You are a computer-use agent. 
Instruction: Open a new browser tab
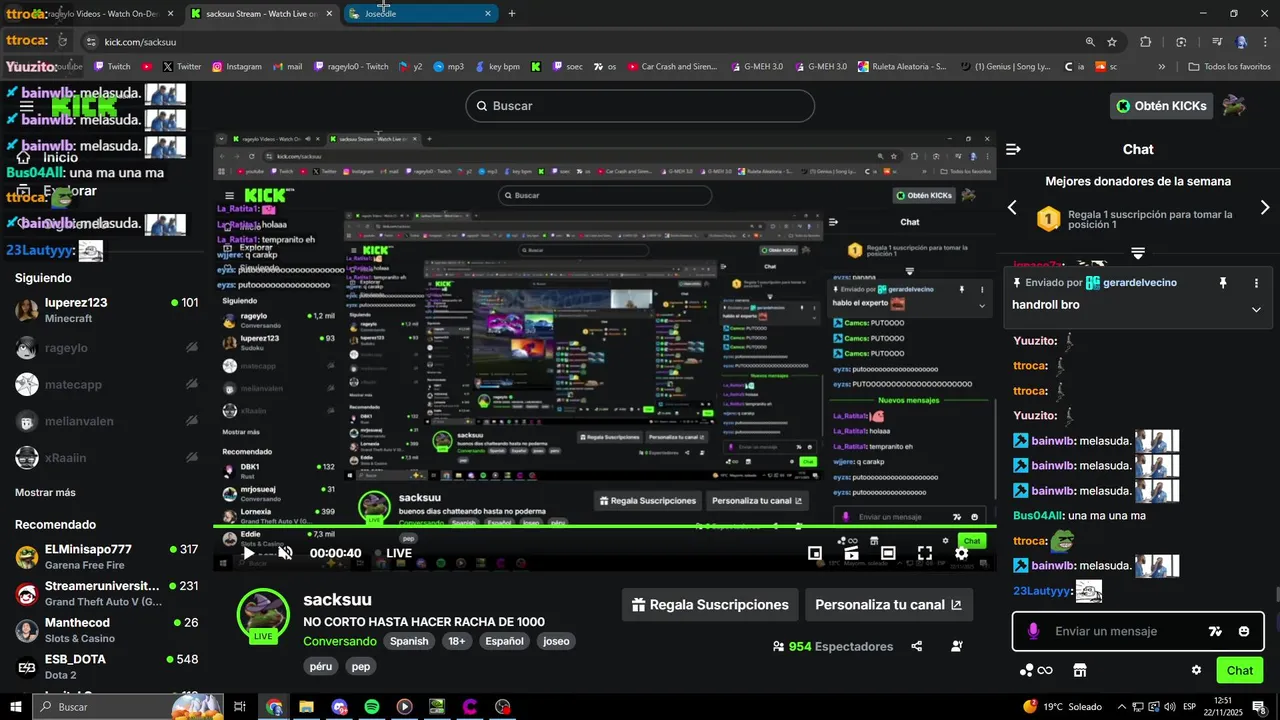click(512, 14)
